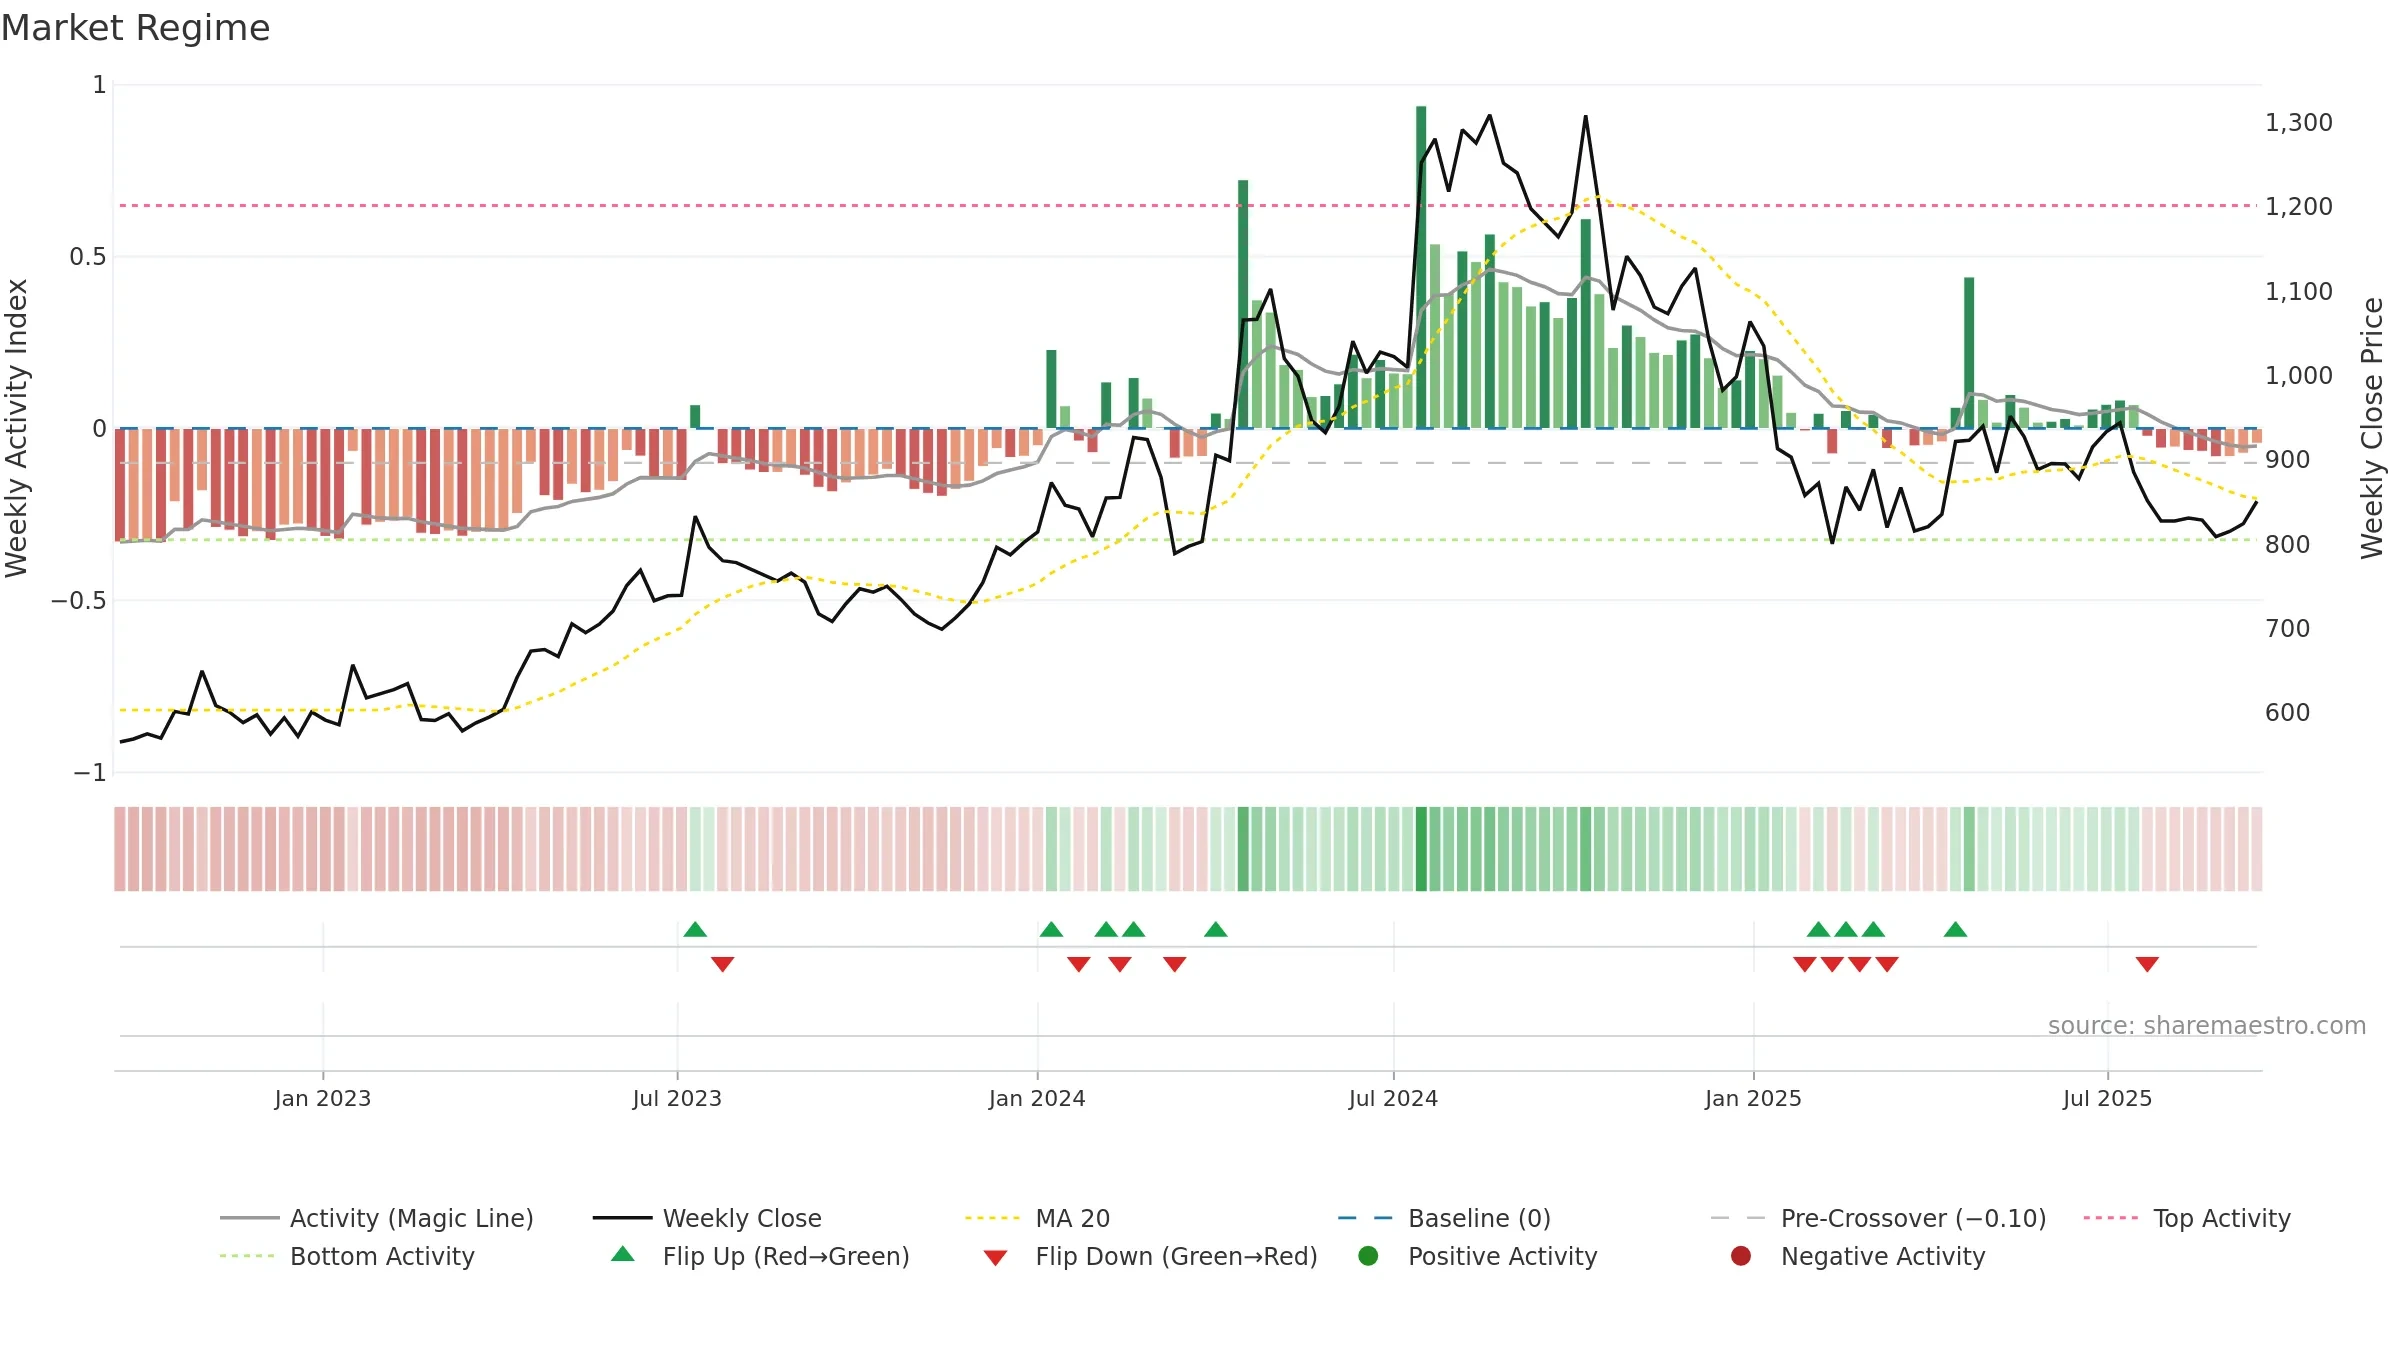This screenshot has height=1350, width=2400.
Task: Click the Jan 2025 axis label
Action: click(1753, 1098)
